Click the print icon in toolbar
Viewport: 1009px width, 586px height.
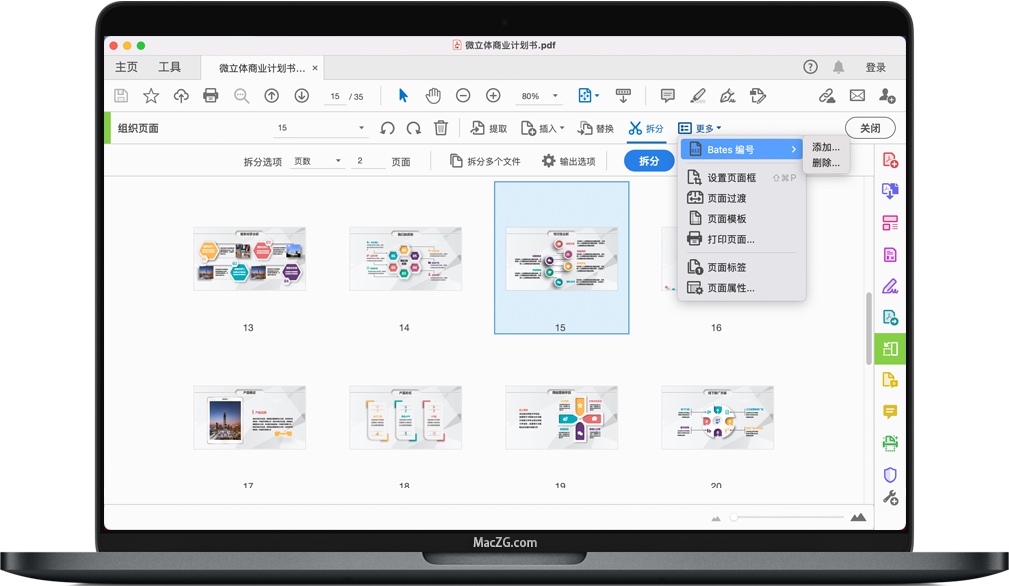click(x=211, y=96)
